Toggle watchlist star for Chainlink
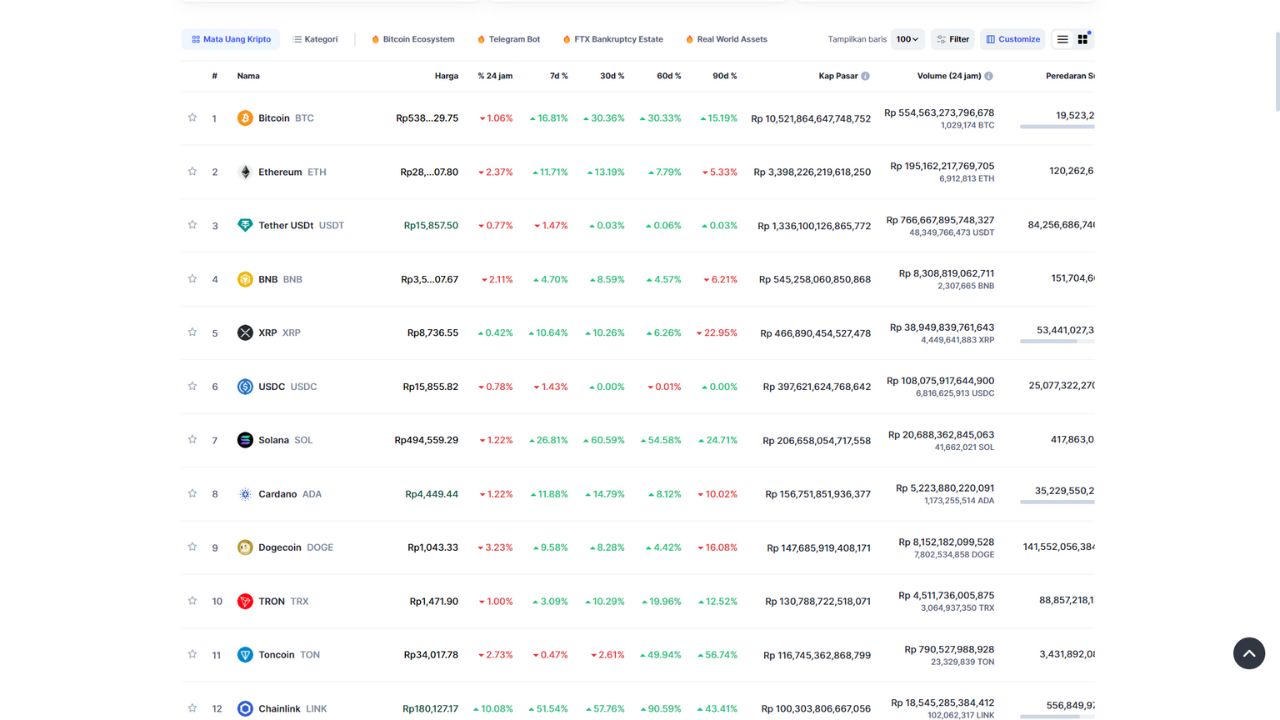 click(x=192, y=708)
